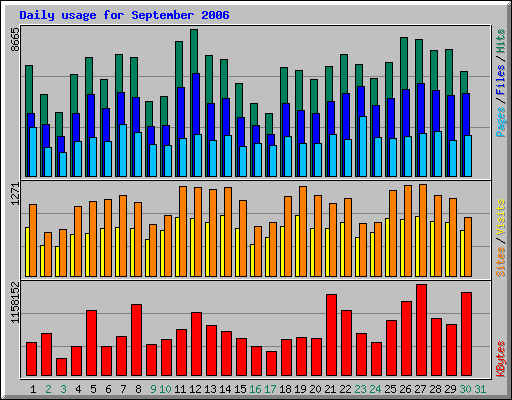Click the Sites legend label
The height and width of the screenshot is (400, 512).
pos(500,262)
